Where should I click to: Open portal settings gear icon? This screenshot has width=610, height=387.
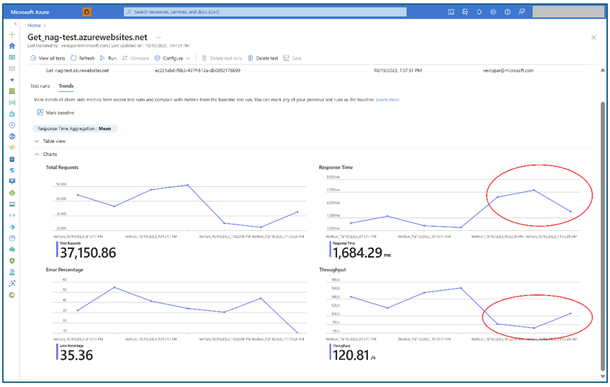[x=493, y=12]
